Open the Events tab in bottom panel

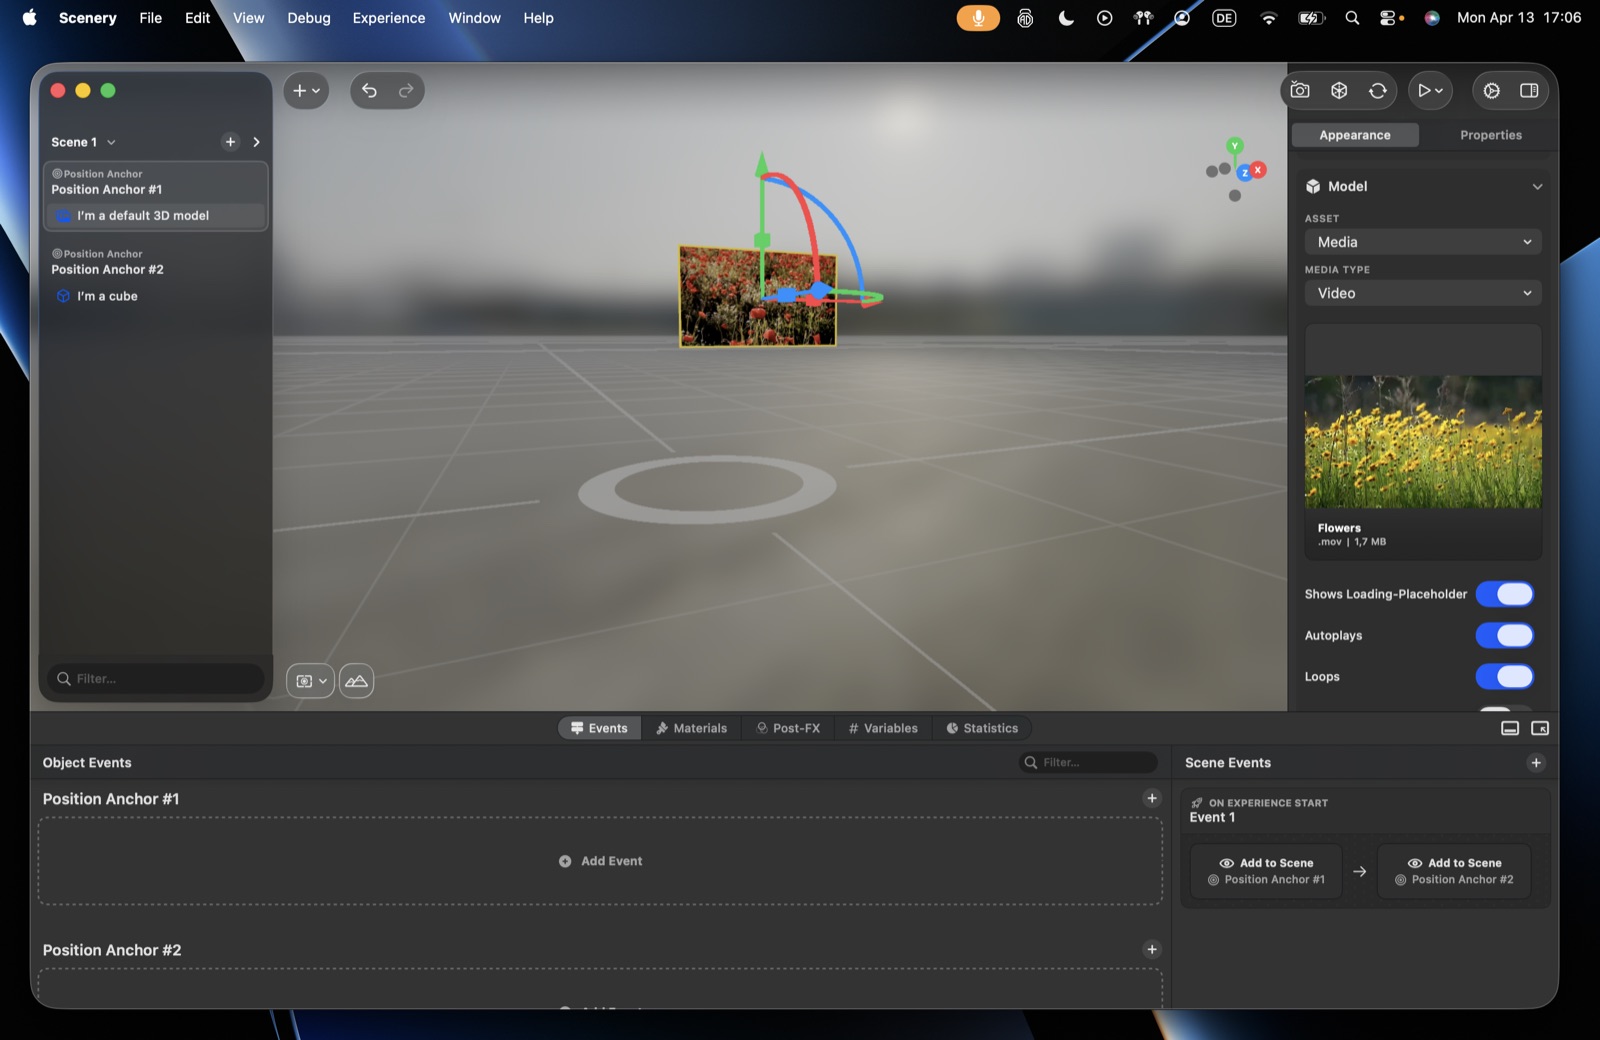click(x=599, y=728)
